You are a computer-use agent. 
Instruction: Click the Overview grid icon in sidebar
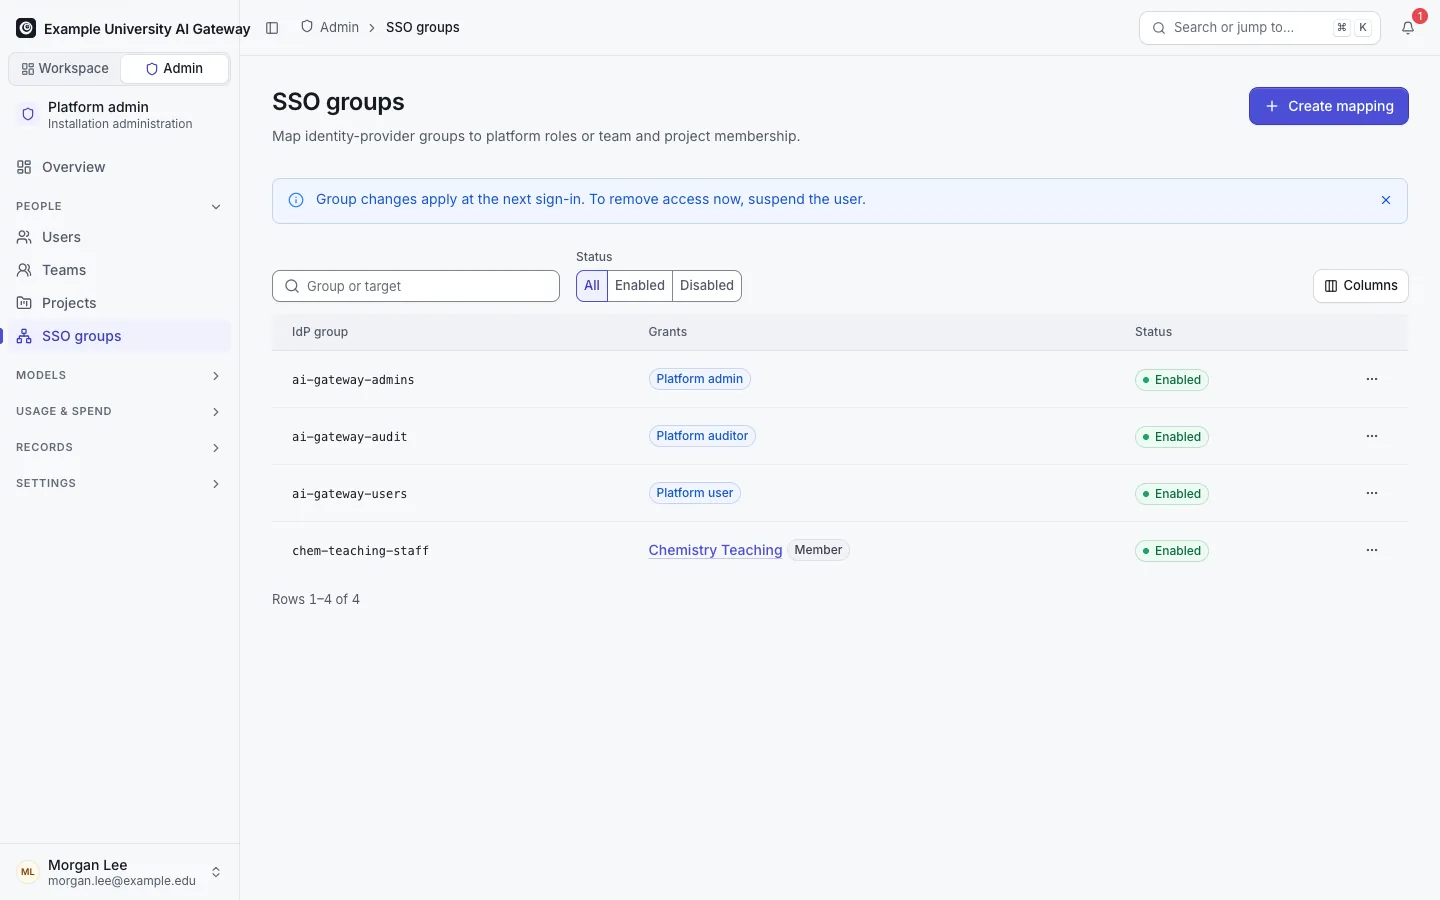click(24, 167)
